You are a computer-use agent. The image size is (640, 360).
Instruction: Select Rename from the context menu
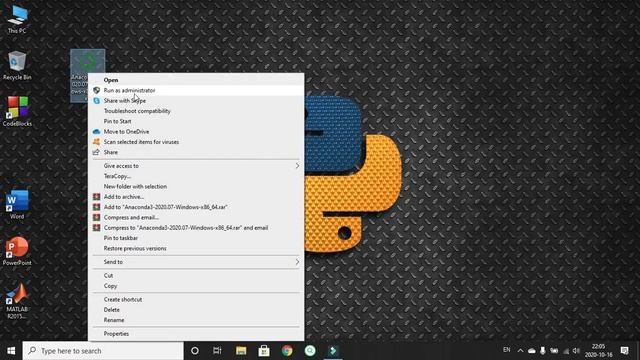196,320
